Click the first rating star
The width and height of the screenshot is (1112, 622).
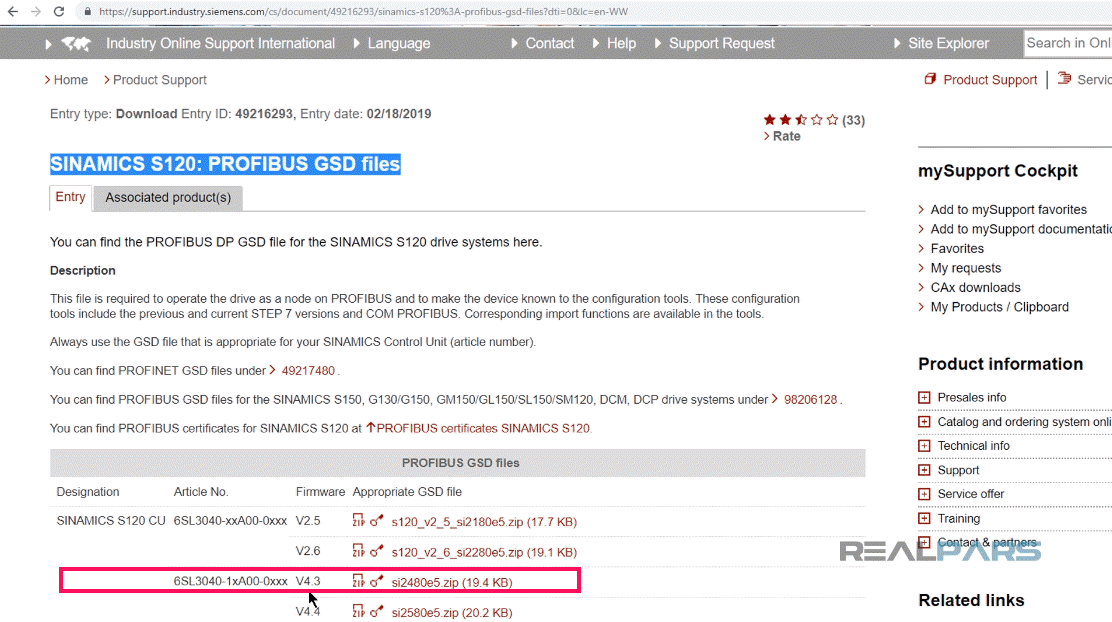[769, 120]
